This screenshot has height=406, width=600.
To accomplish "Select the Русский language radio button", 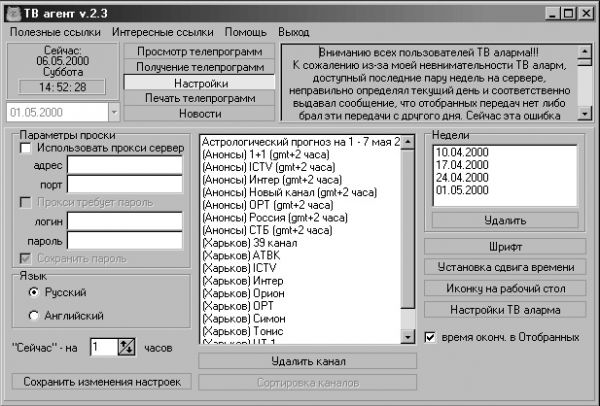I will click(x=34, y=292).
